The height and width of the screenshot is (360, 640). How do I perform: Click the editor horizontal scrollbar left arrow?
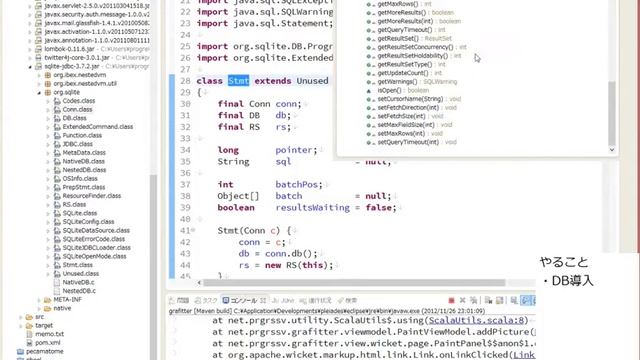coord(199,282)
